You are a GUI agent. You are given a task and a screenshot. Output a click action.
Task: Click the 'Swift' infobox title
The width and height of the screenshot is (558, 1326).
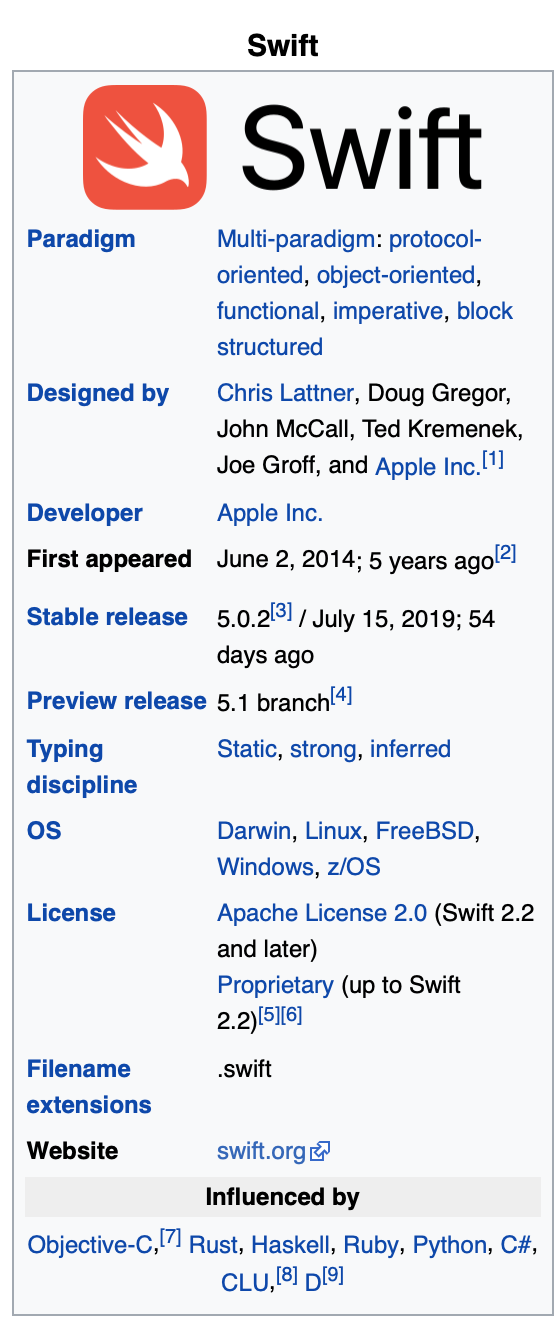(283, 45)
